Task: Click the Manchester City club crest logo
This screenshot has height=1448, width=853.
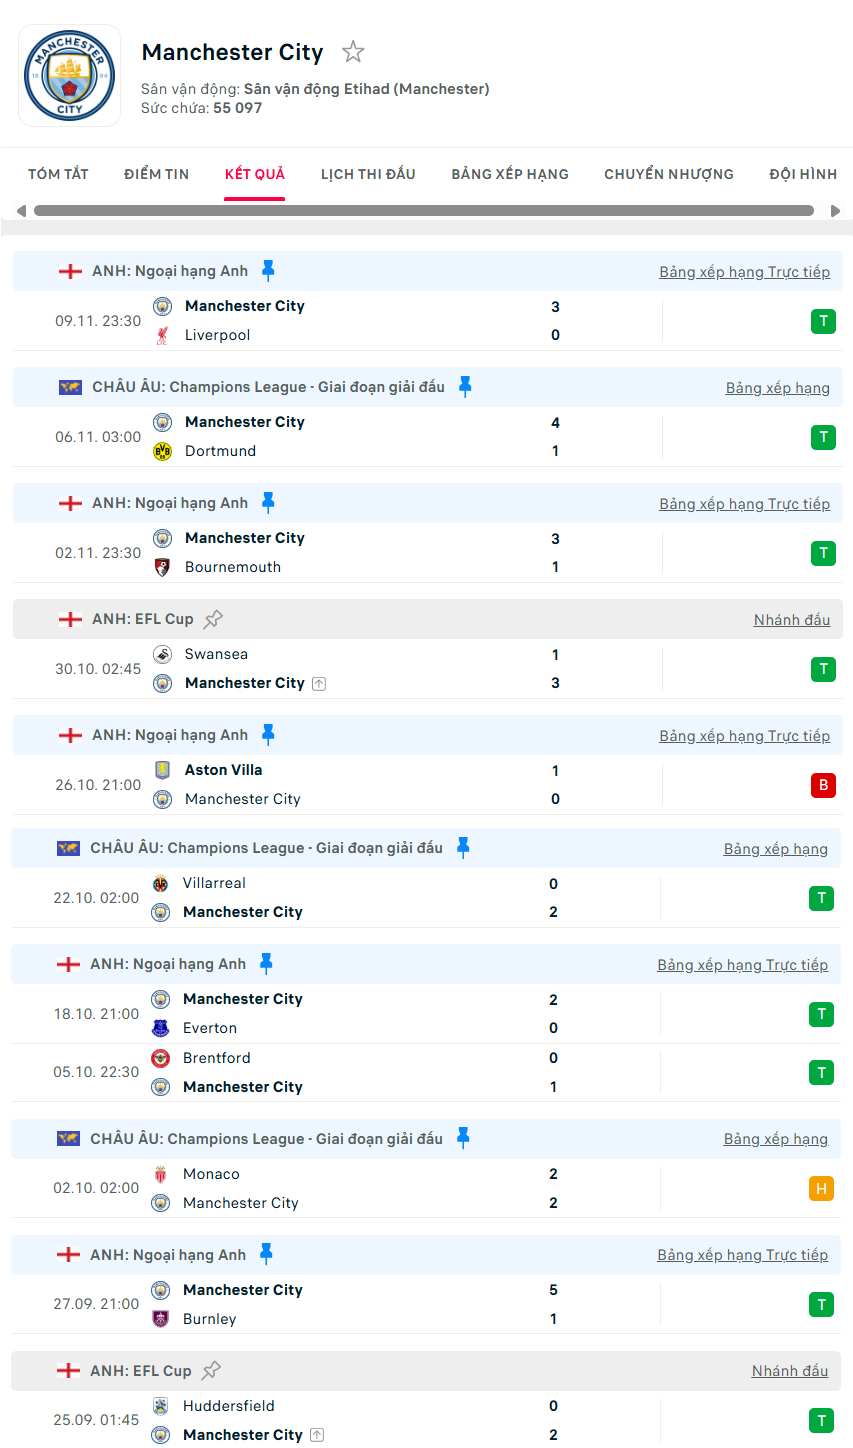Action: [70, 76]
